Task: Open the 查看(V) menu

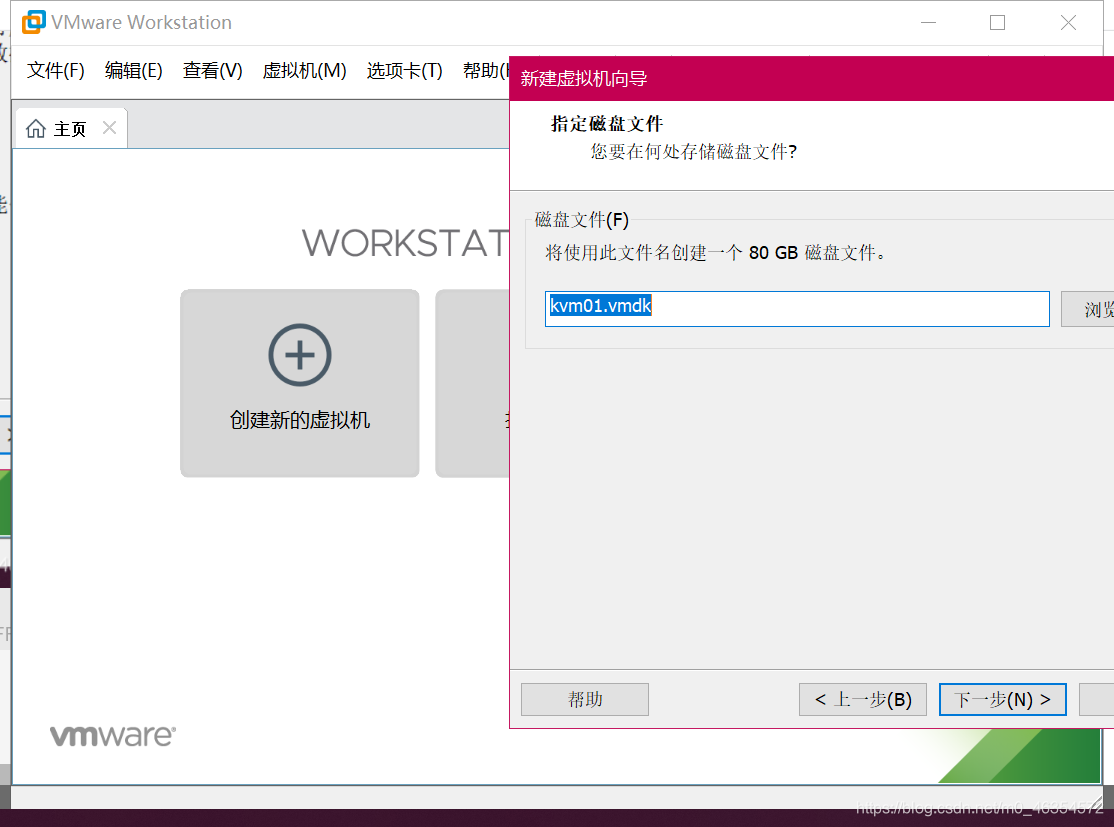Action: (212, 70)
